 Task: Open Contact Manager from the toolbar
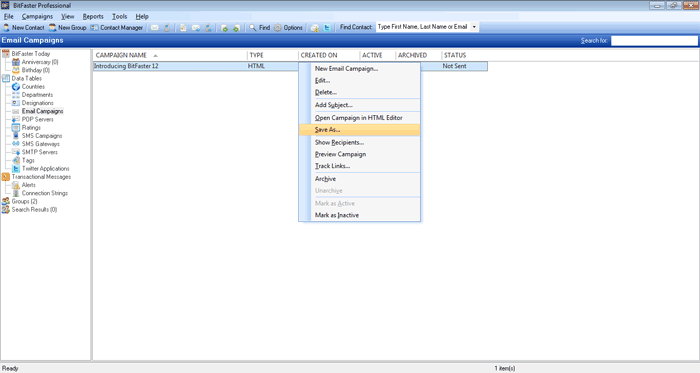click(x=117, y=28)
